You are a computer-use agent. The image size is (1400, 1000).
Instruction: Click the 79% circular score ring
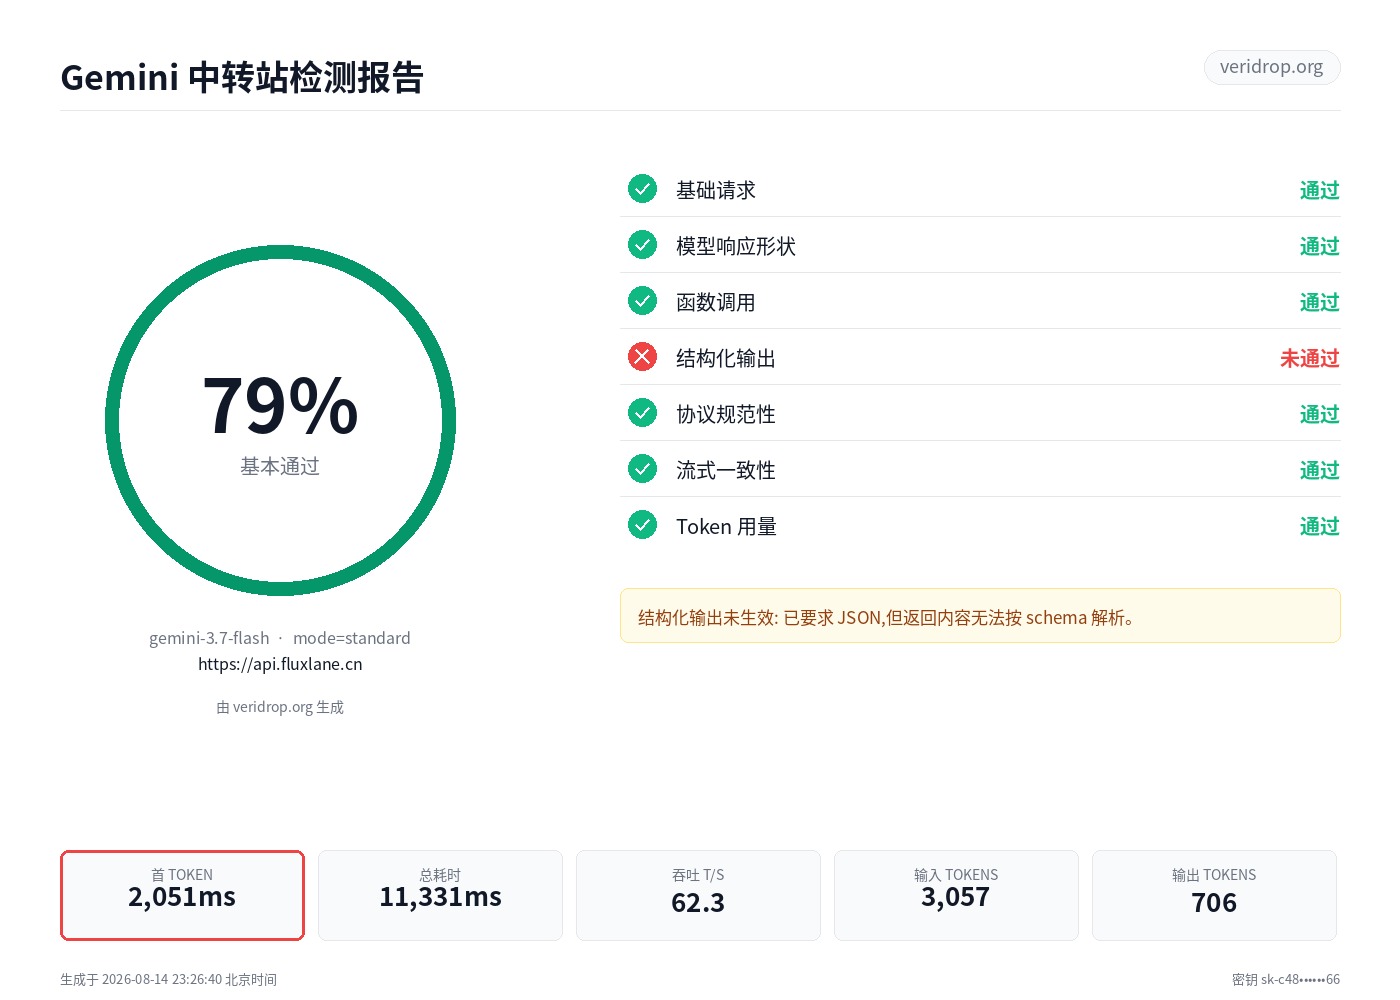(280, 420)
